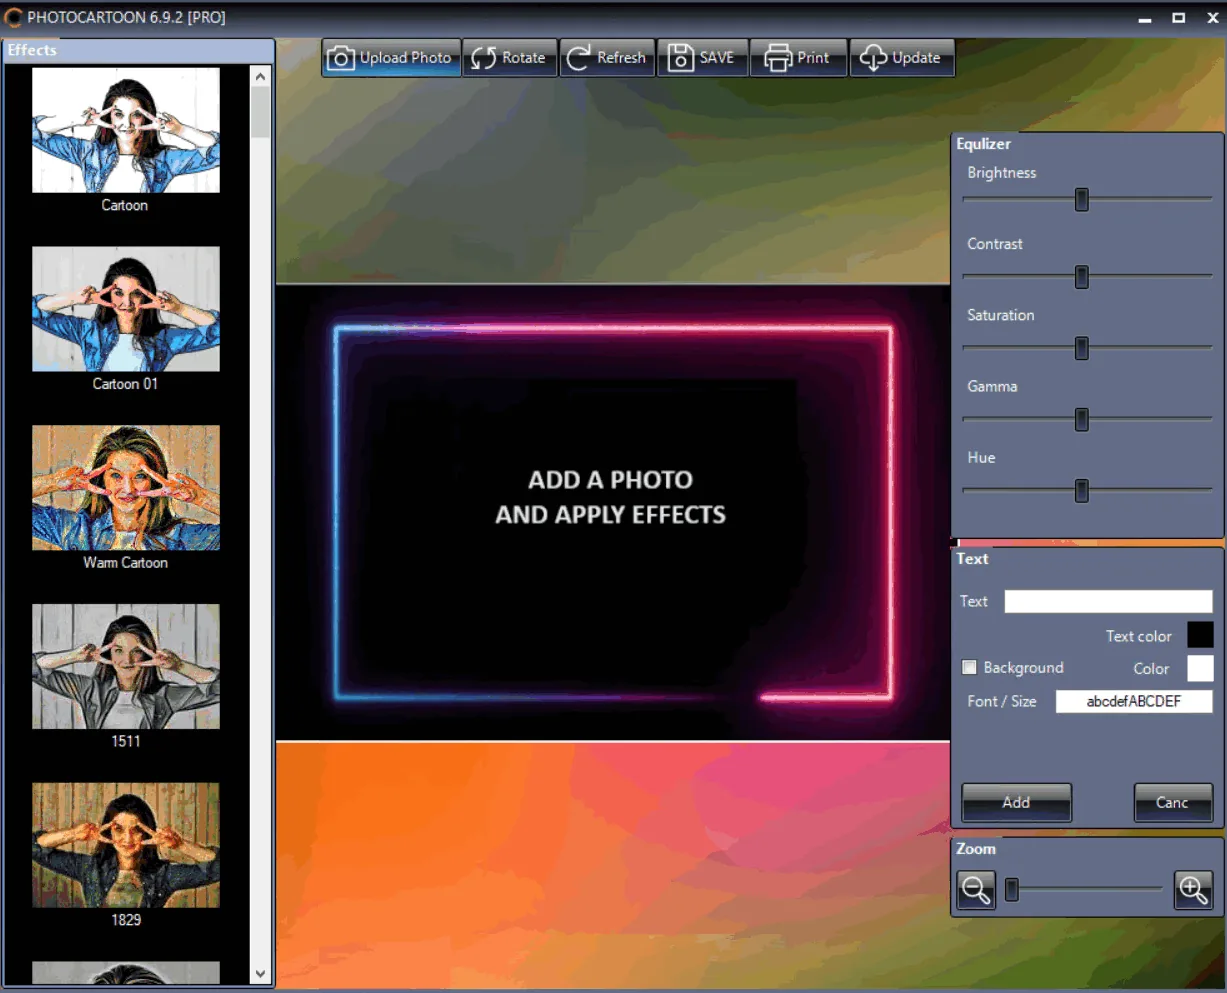Image resolution: width=1227 pixels, height=993 pixels.
Task: Choose the 1511 effect thumbnail
Action: (126, 666)
